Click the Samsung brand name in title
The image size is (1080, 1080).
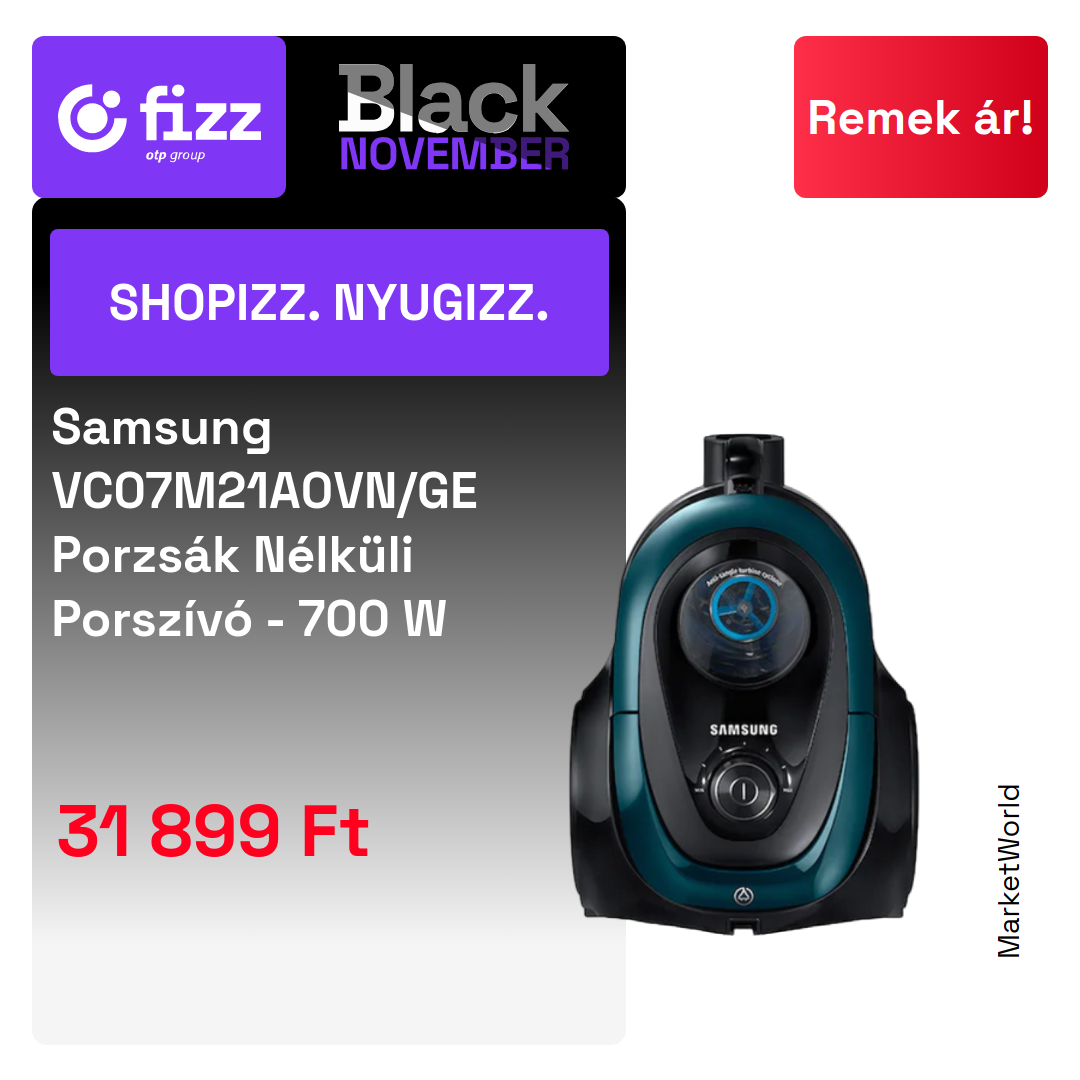click(162, 428)
